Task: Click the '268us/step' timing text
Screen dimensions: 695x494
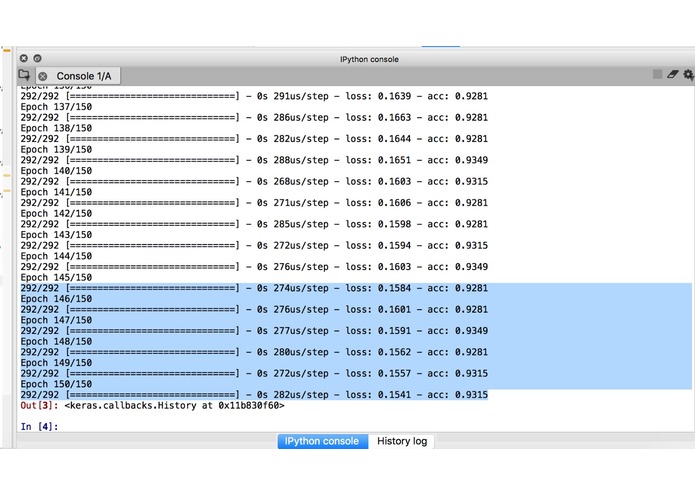Action: tap(301, 181)
